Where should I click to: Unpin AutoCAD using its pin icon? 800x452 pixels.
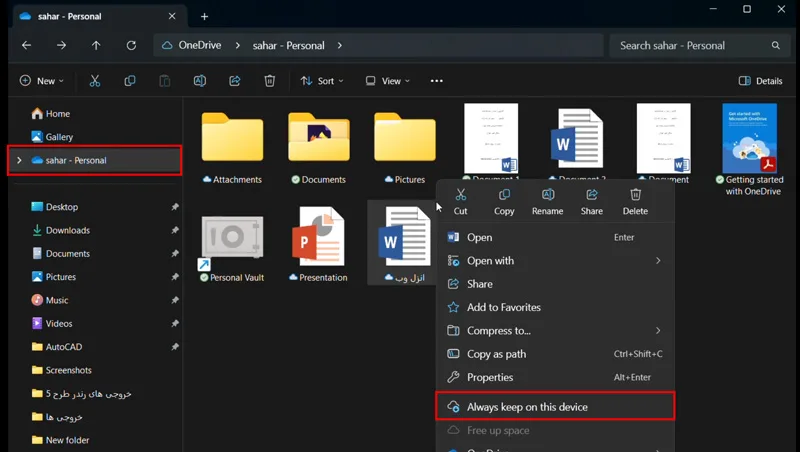[175, 347]
